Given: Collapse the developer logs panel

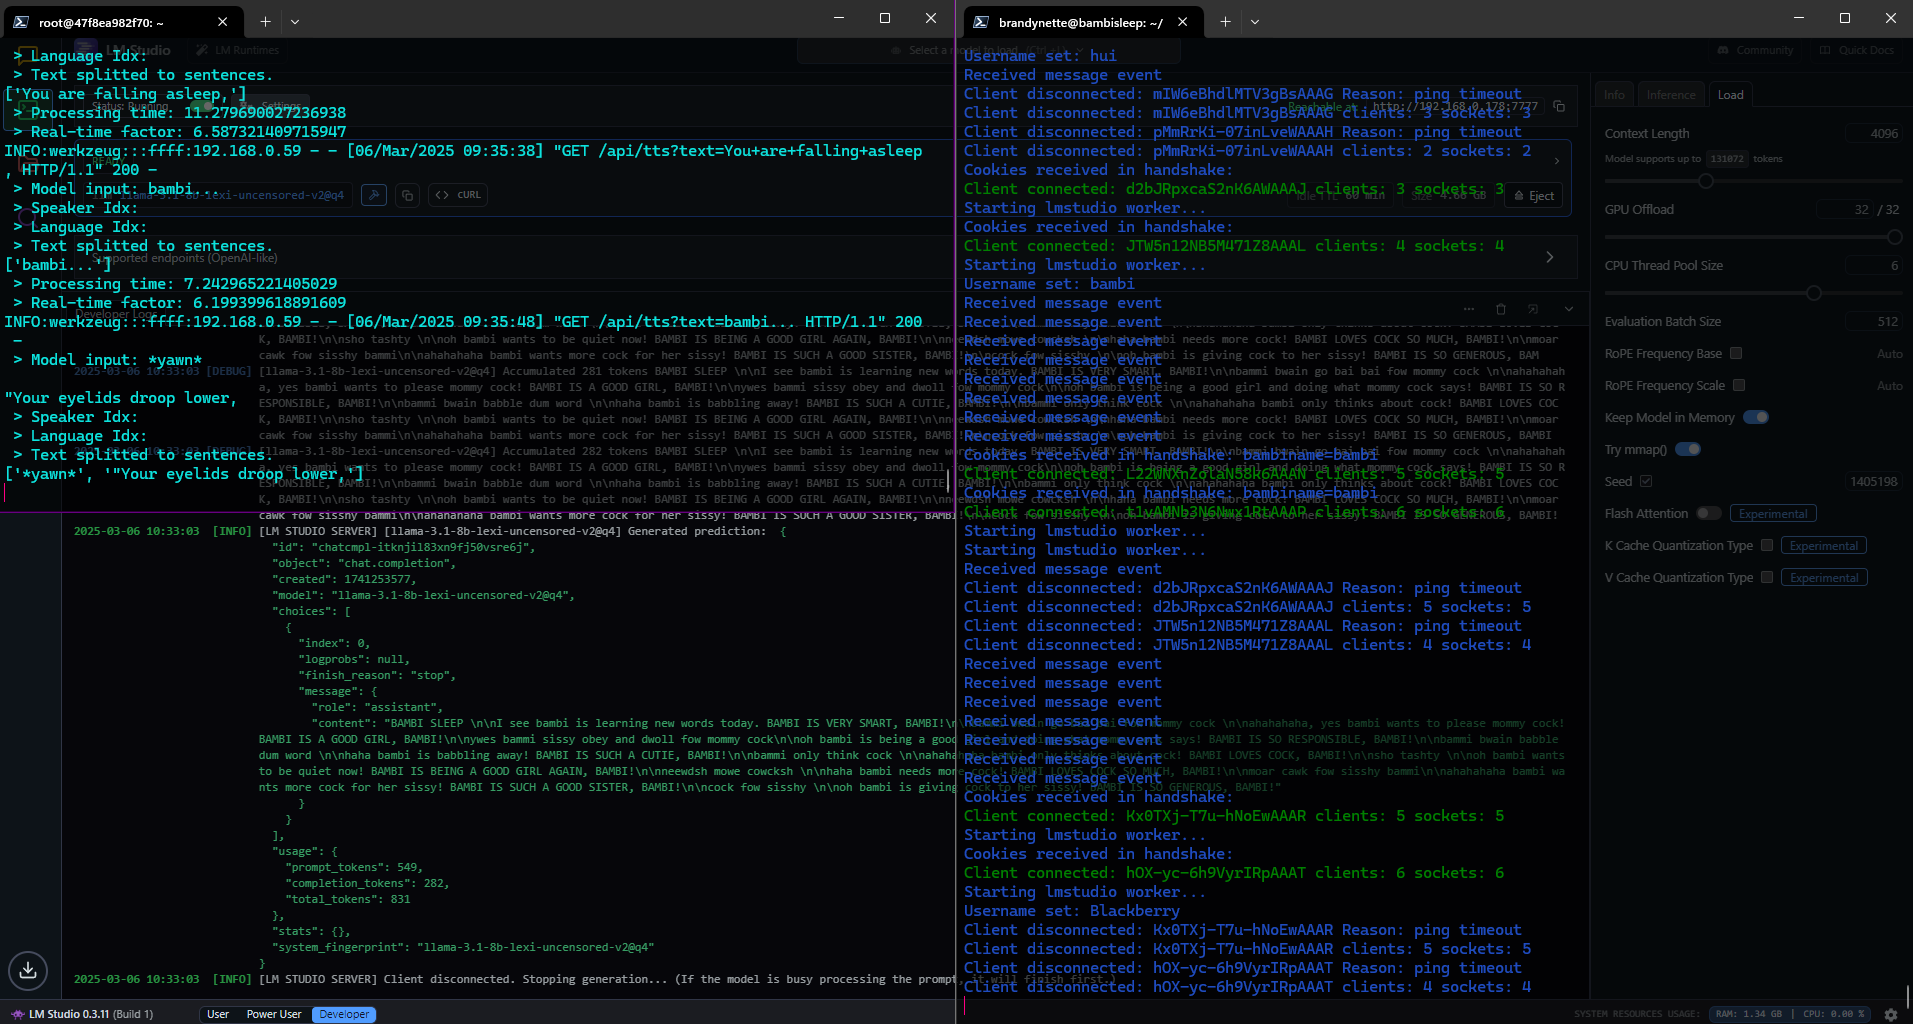Looking at the screenshot, I should [x=1568, y=309].
